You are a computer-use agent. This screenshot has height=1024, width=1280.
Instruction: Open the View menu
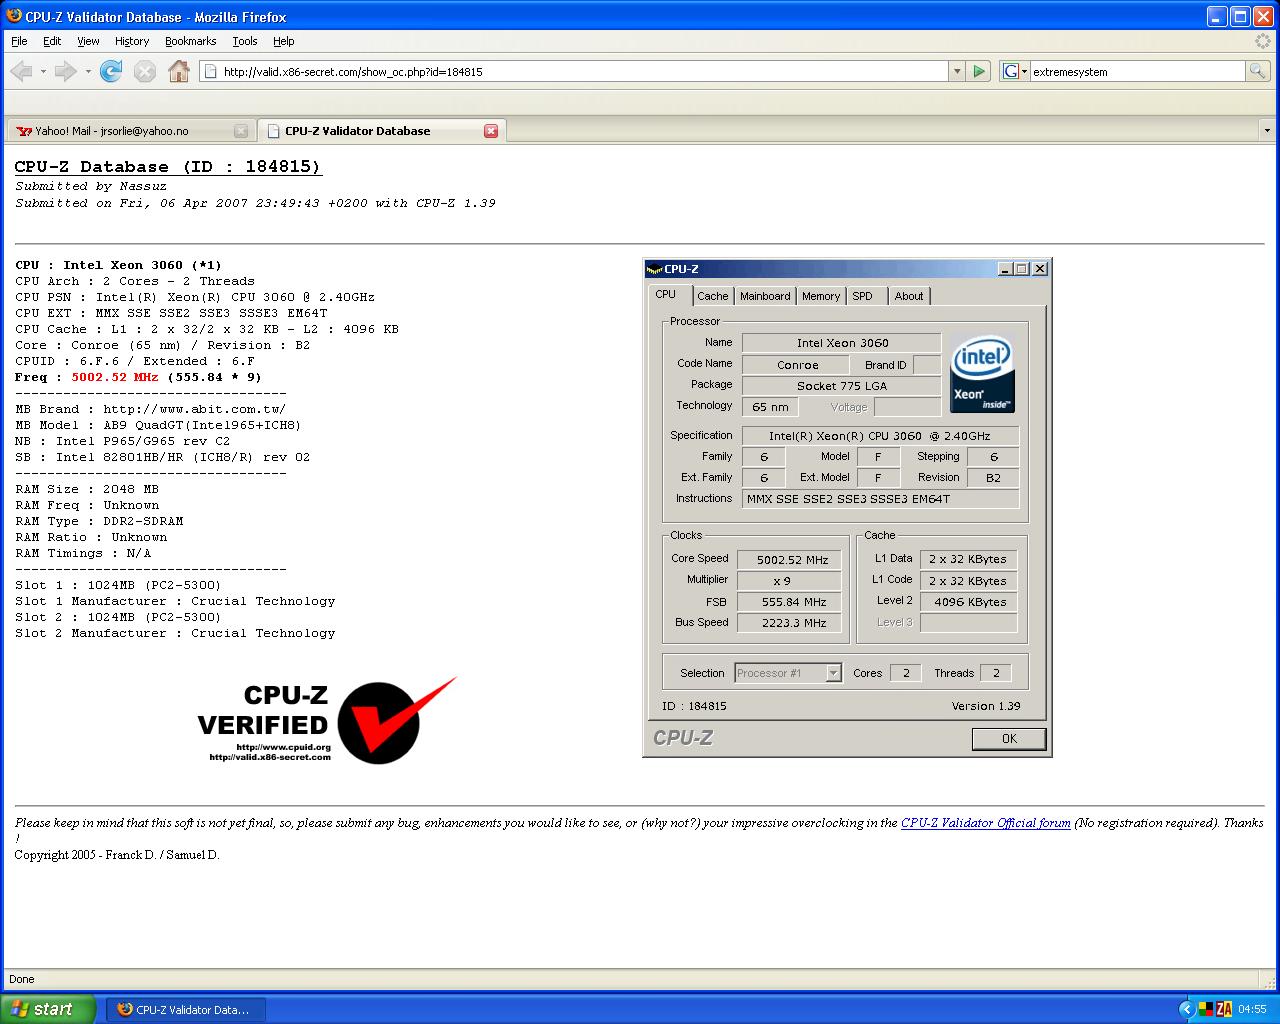(88, 41)
